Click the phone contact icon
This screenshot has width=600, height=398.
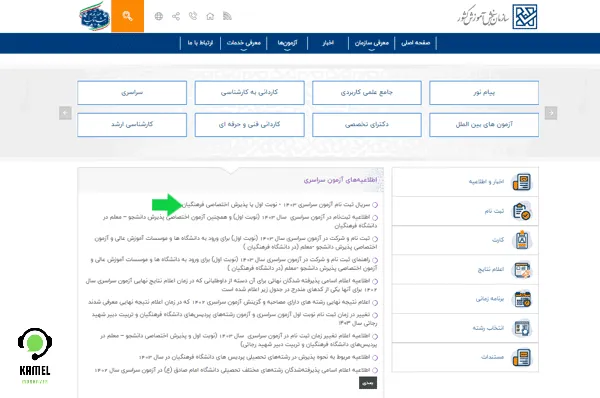click(x=193, y=16)
